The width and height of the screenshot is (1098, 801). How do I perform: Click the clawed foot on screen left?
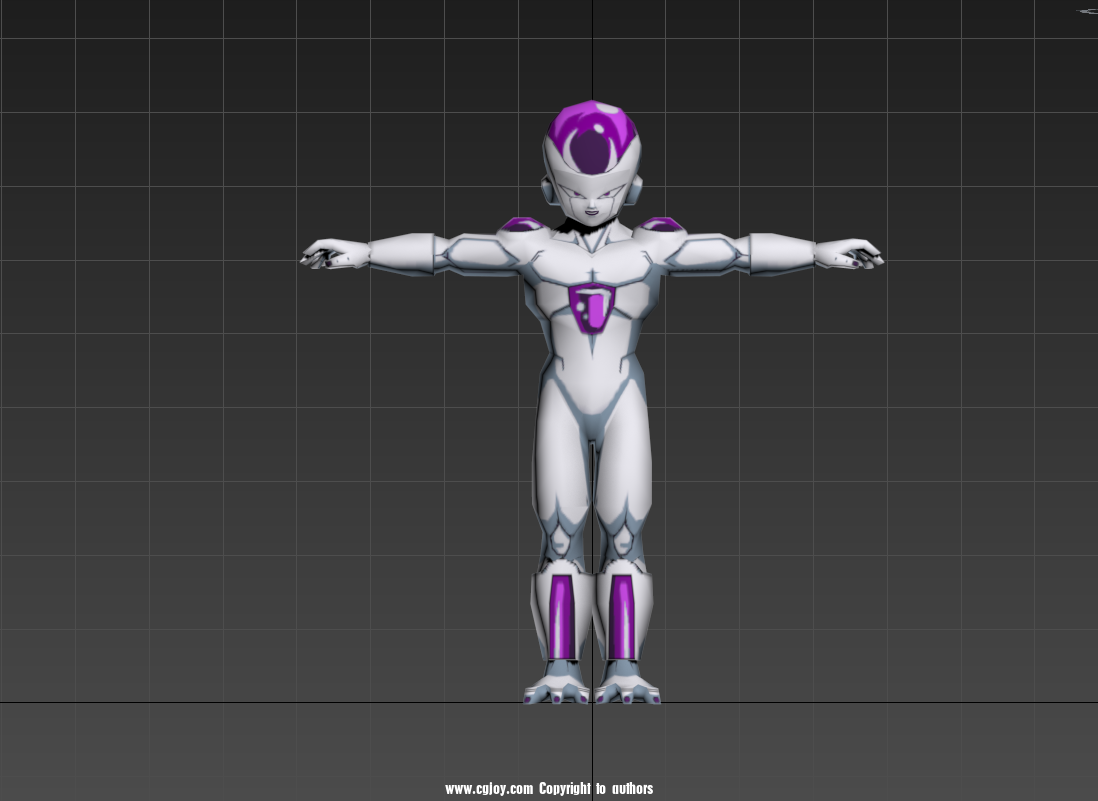[558, 688]
